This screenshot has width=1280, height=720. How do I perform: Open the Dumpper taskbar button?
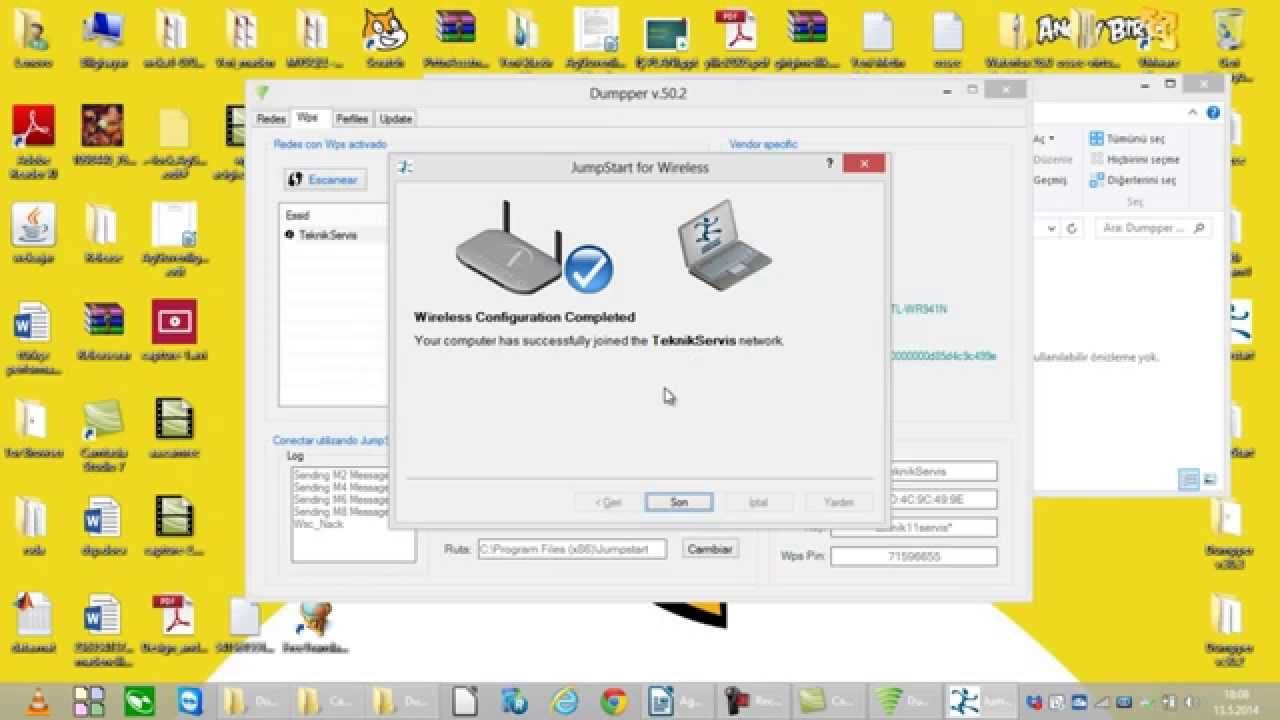pyautogui.click(x=906, y=701)
